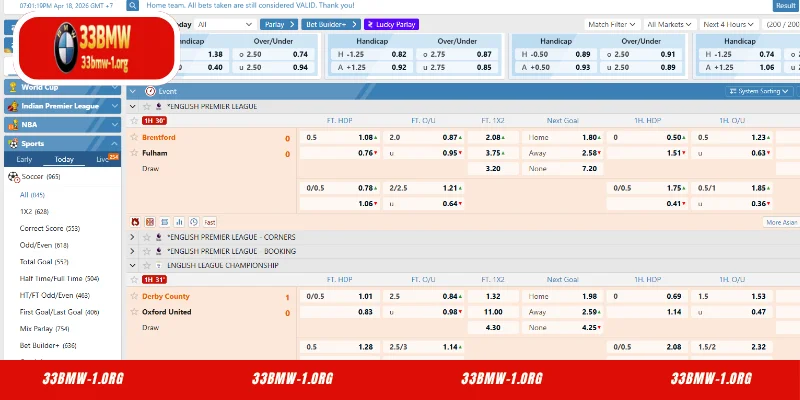Click Derby County FT. 1X2 odds 1.32

[493, 296]
